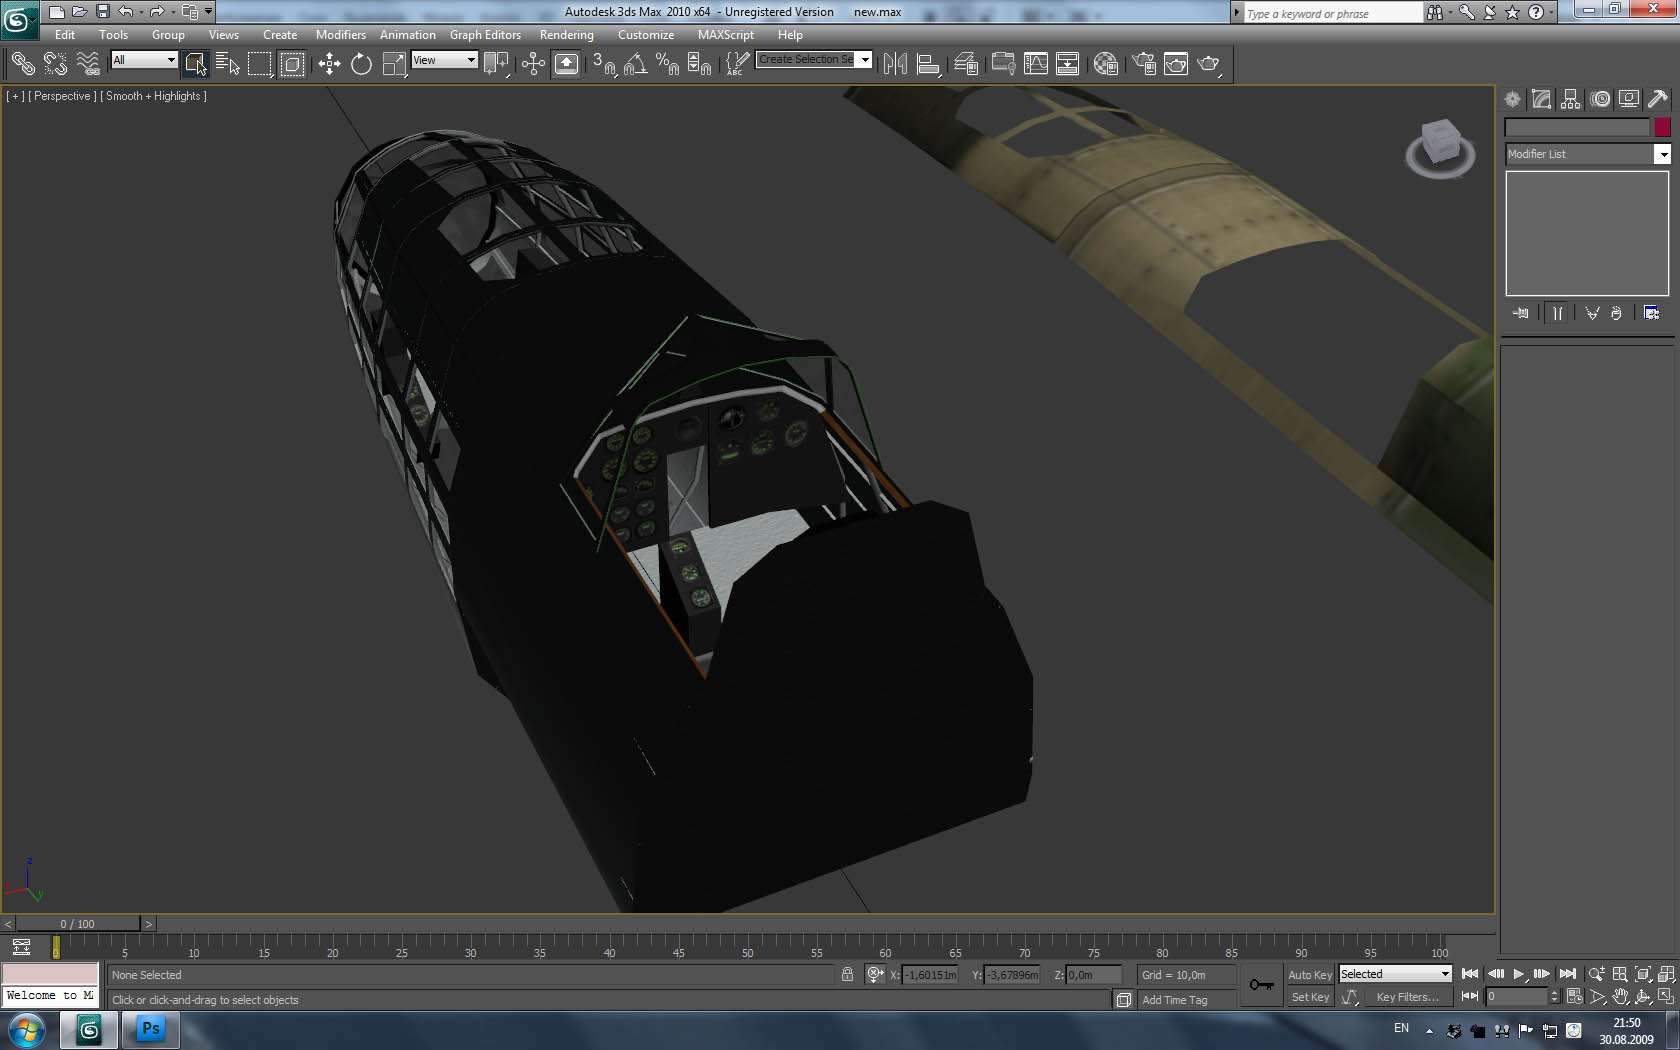Click the Set Key button

click(1309, 997)
